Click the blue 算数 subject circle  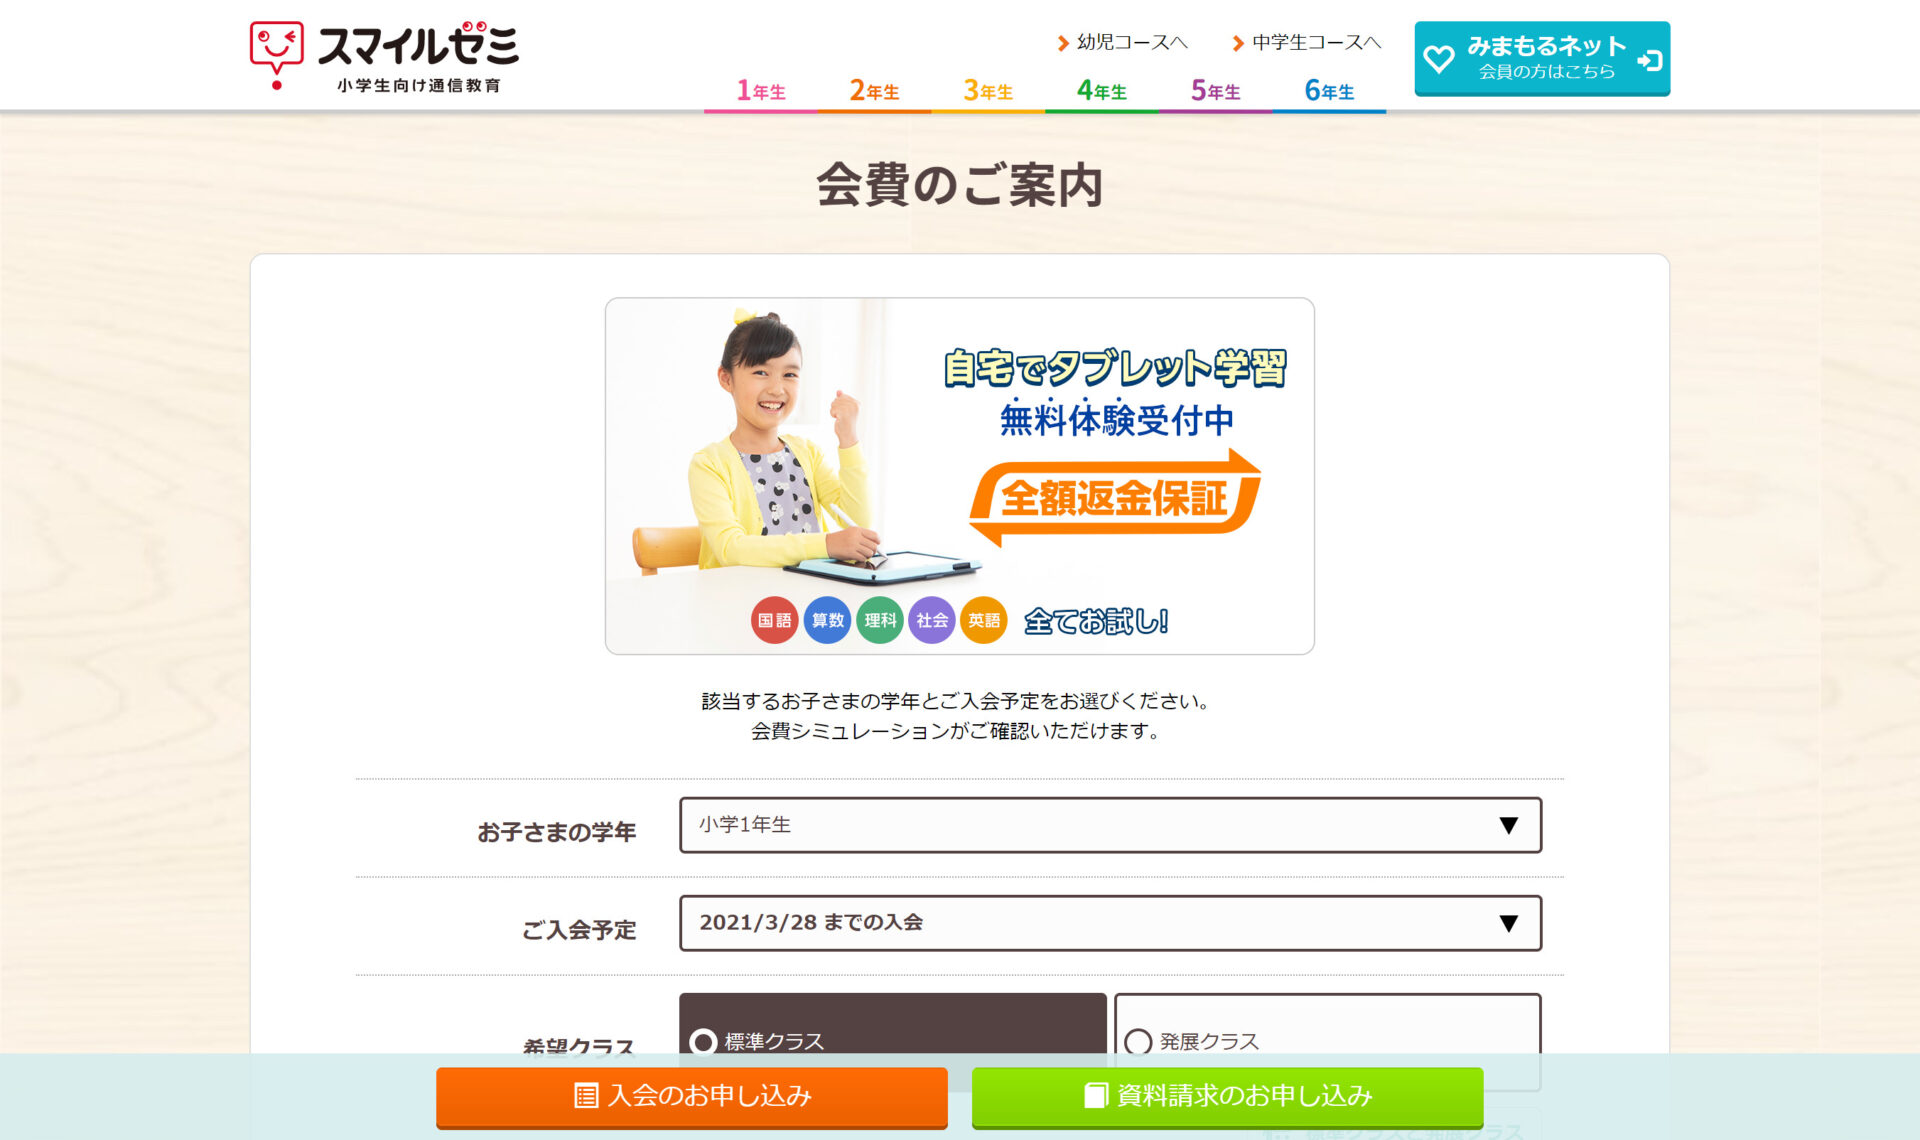827,620
